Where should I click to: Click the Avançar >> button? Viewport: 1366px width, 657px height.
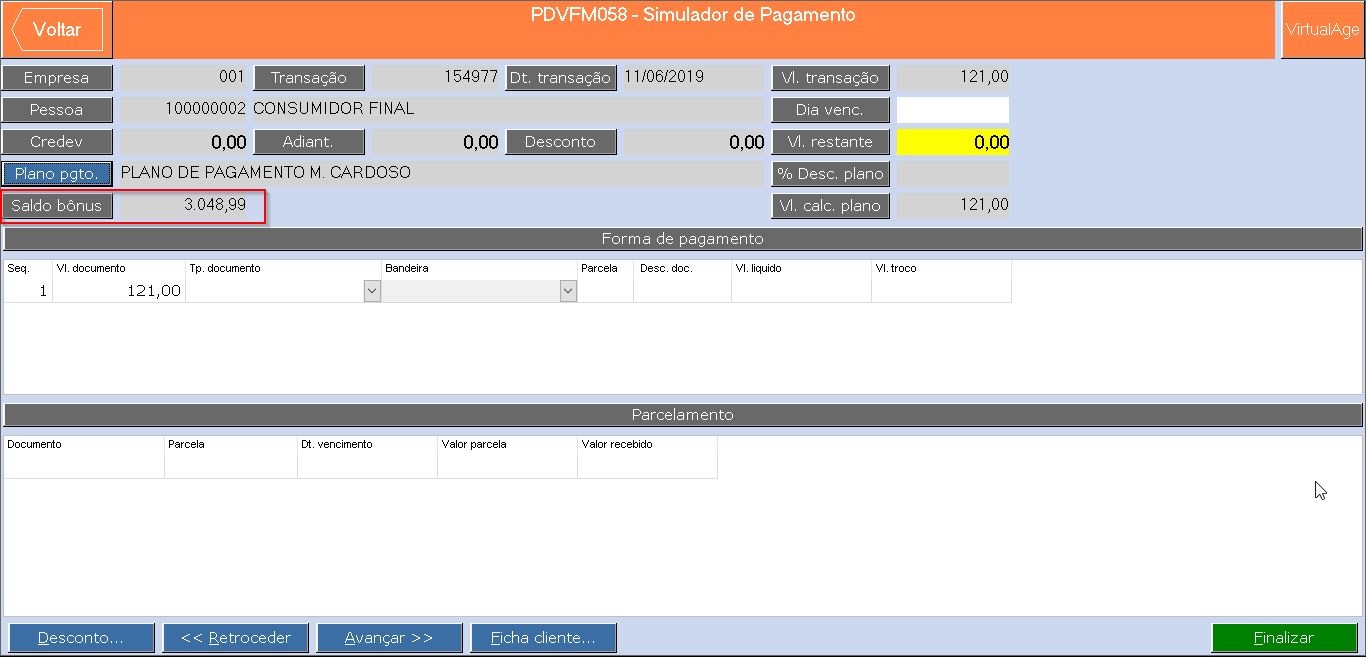coord(390,638)
